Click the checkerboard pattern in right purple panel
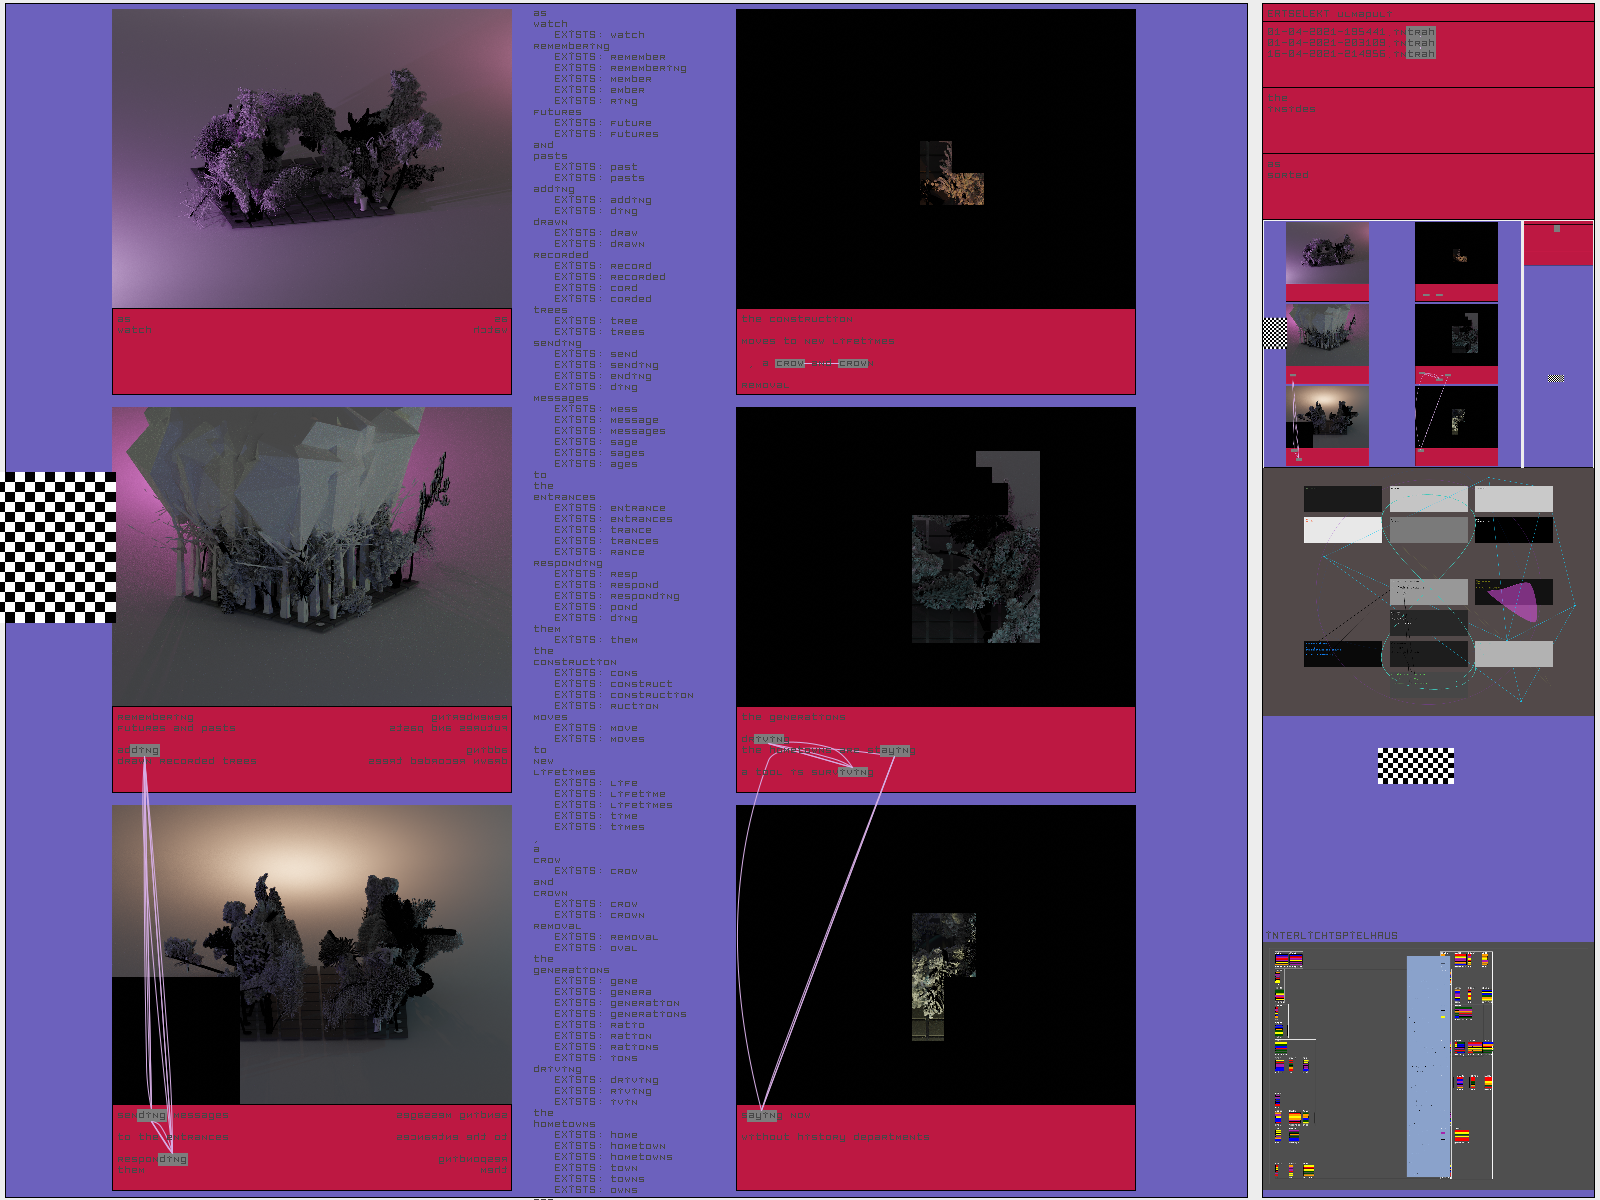This screenshot has height=1200, width=1600. (1415, 765)
